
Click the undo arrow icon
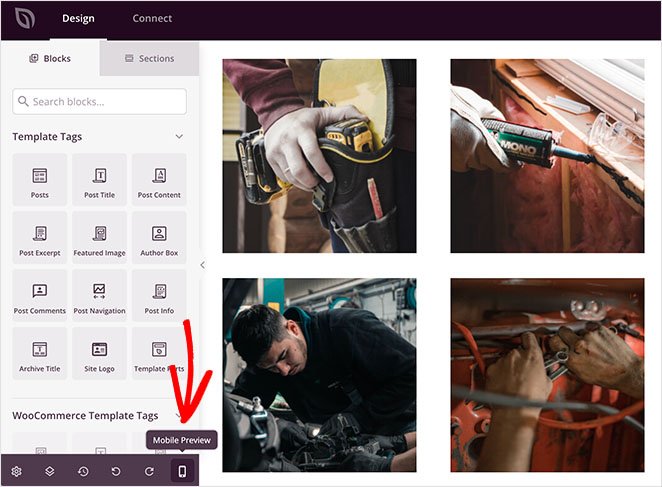[116, 471]
